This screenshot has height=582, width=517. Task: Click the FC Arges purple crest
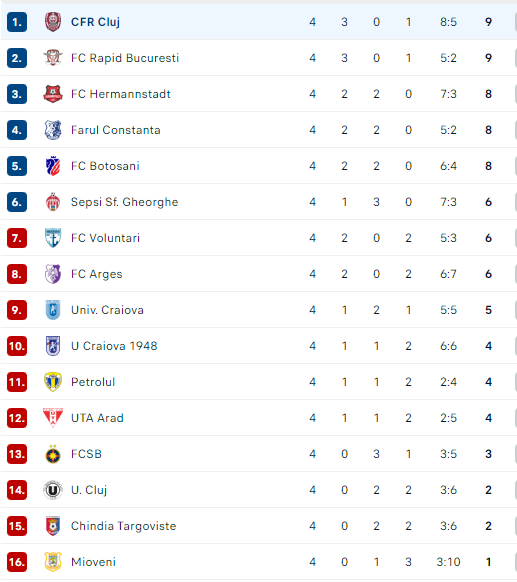coord(53,274)
